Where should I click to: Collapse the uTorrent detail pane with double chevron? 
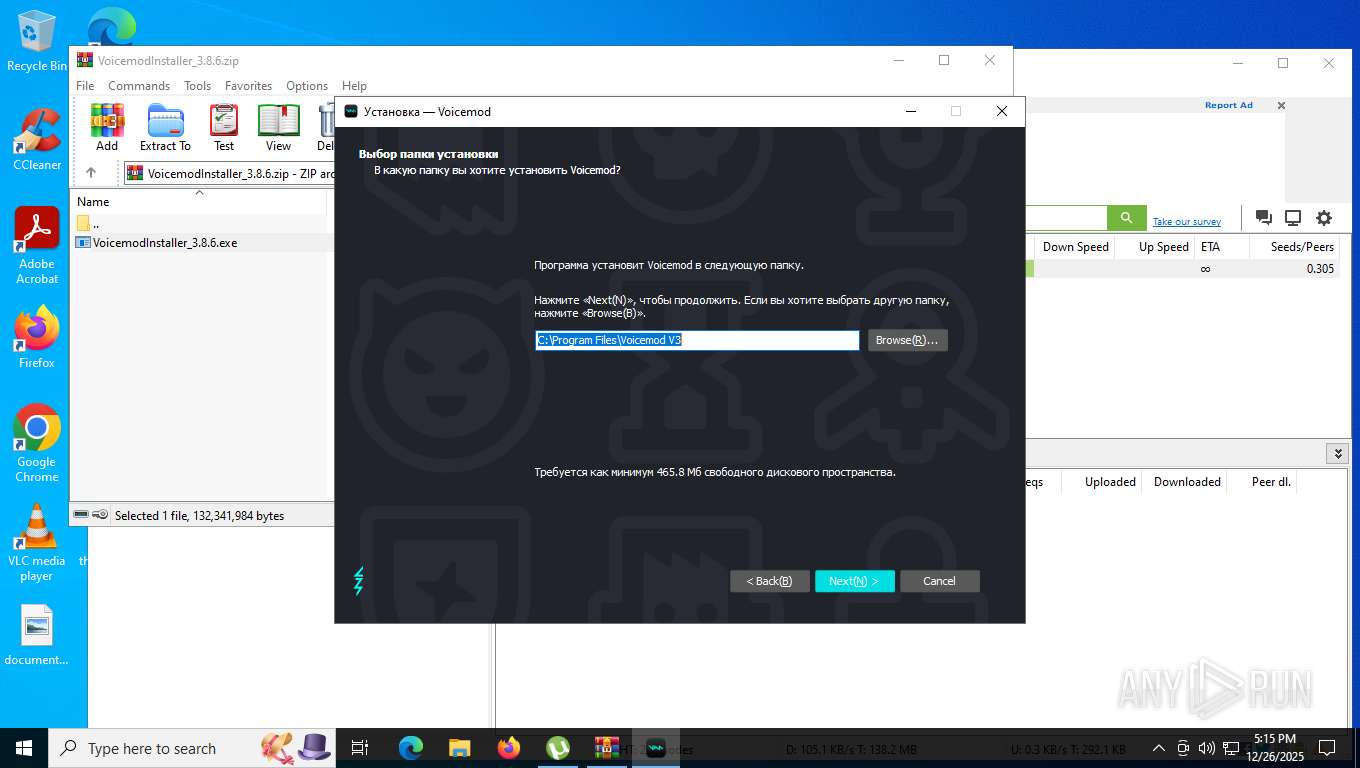coord(1338,454)
